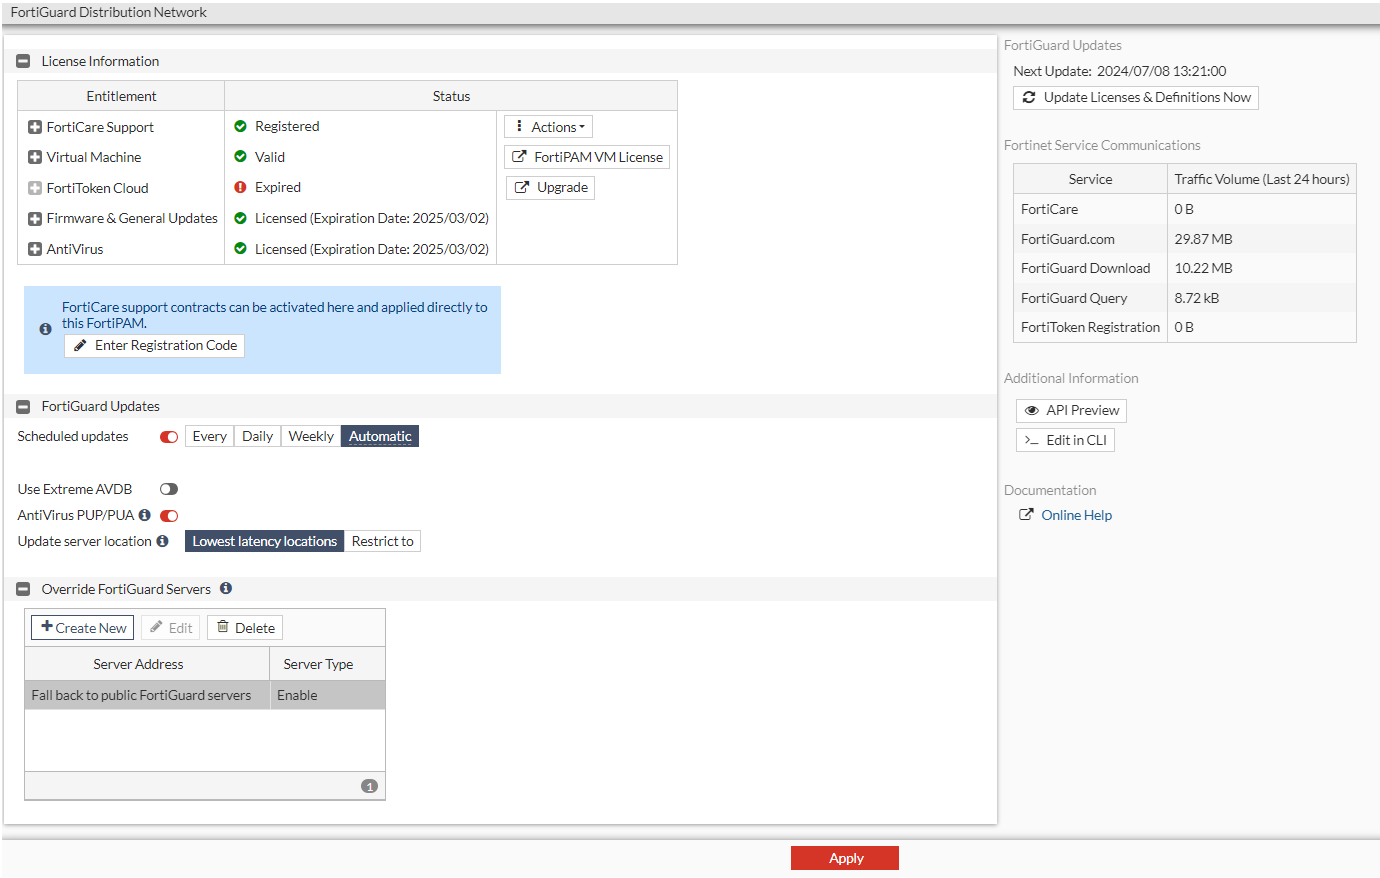This screenshot has width=1380, height=878.
Task: Click the 8.72 kB traffic value
Action: 1197,298
